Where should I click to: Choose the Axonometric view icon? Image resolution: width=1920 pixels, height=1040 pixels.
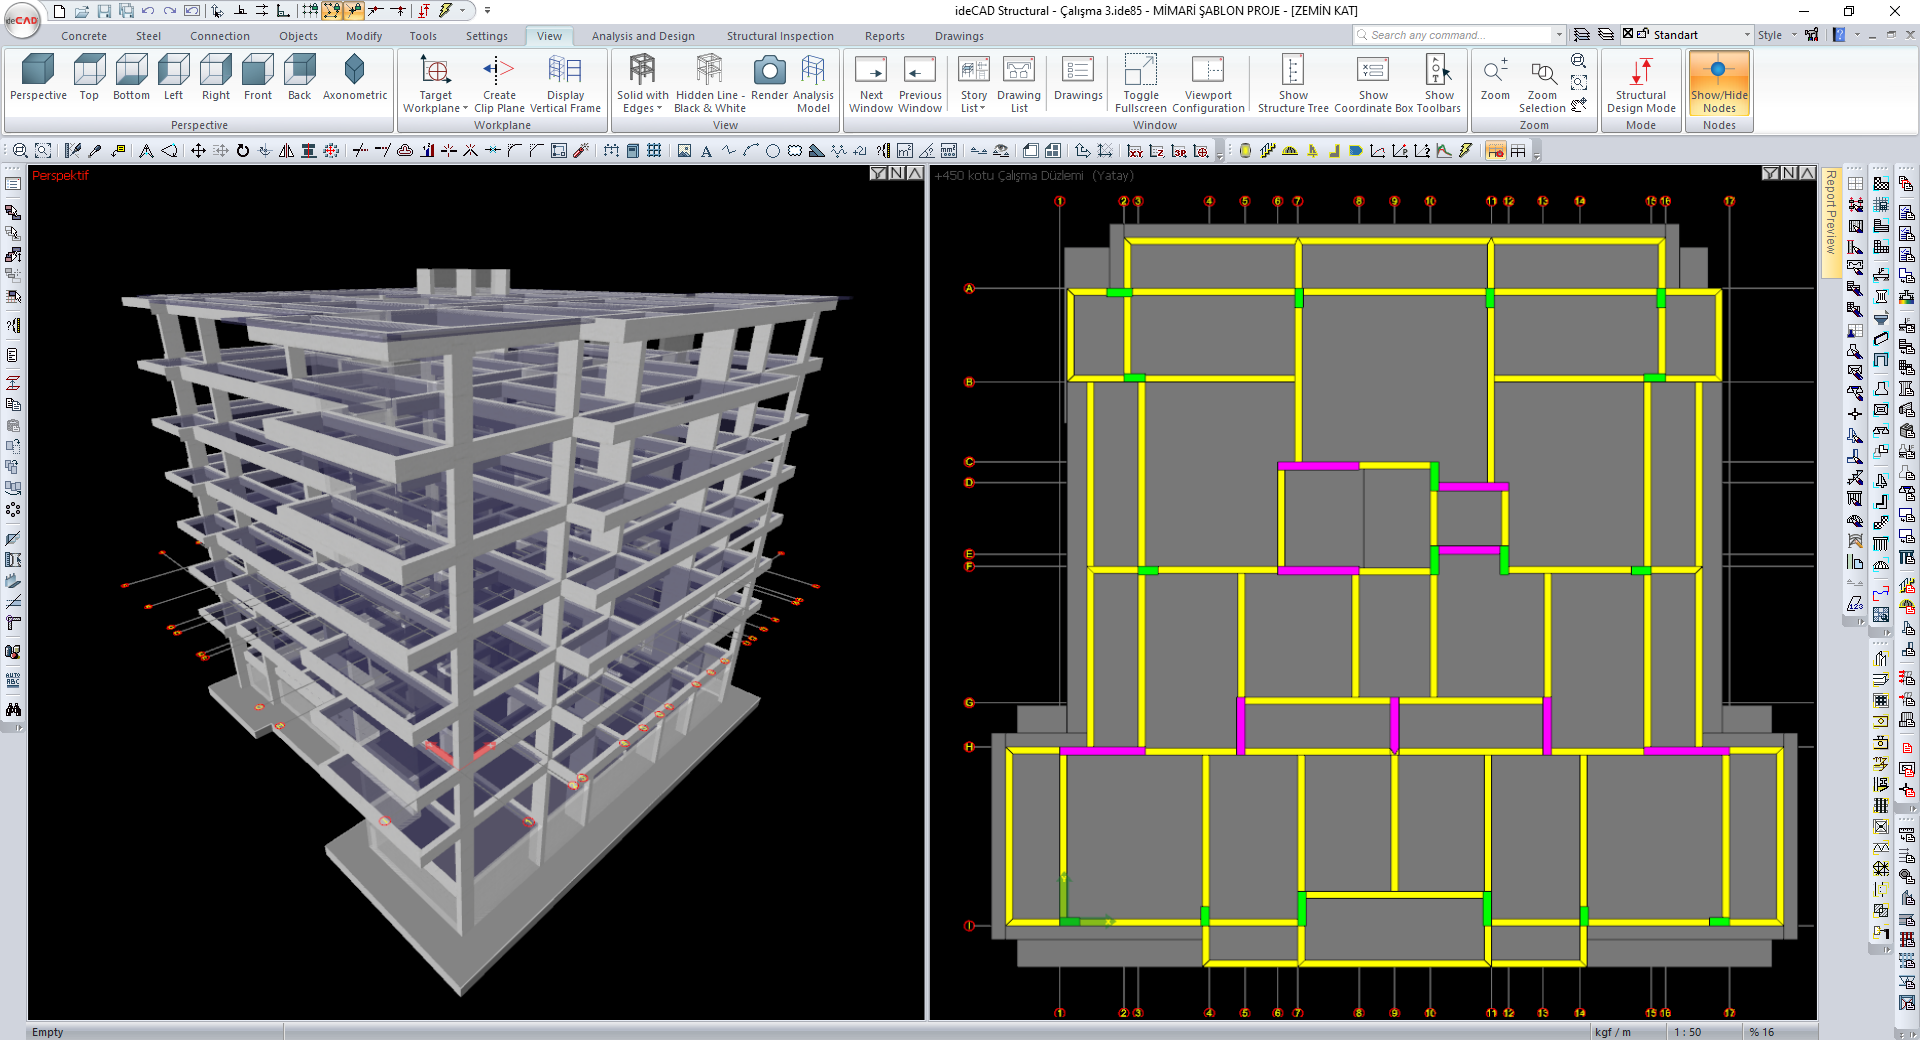pos(354,78)
